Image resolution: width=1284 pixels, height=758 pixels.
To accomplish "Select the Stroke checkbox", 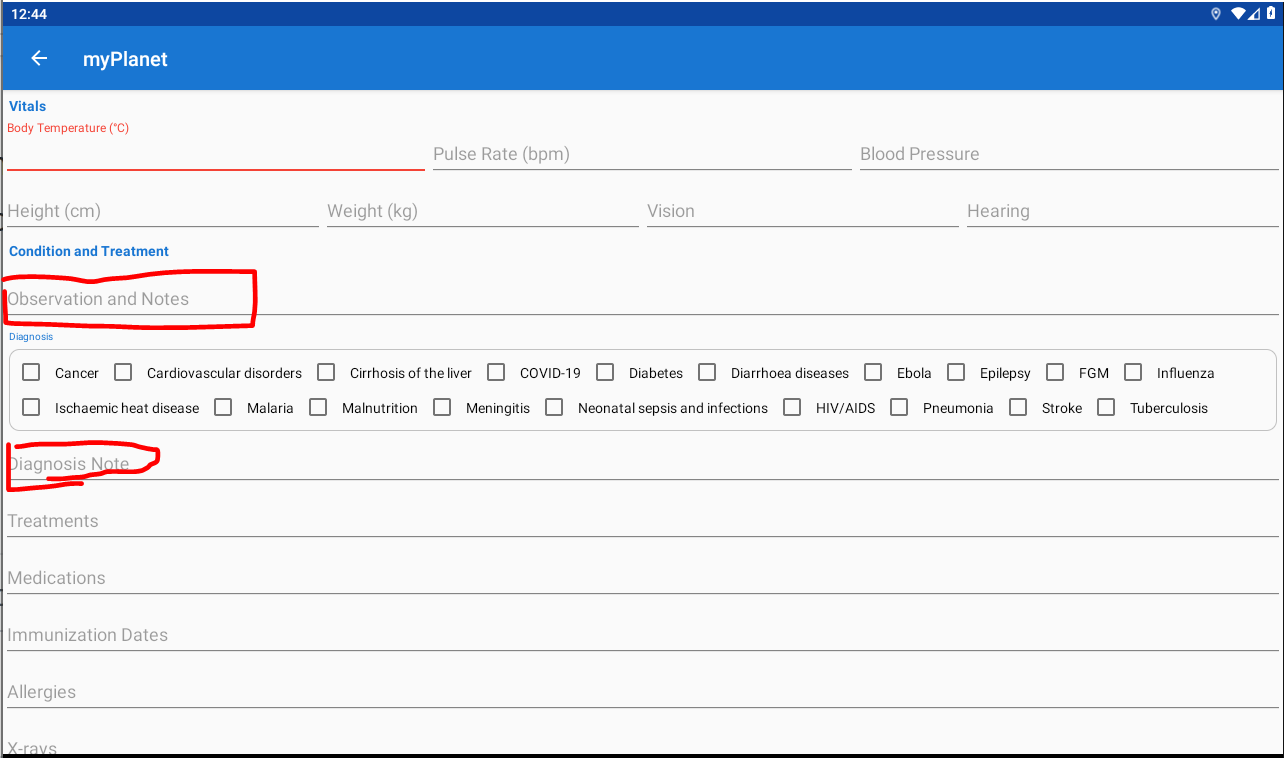I will click(x=1018, y=407).
